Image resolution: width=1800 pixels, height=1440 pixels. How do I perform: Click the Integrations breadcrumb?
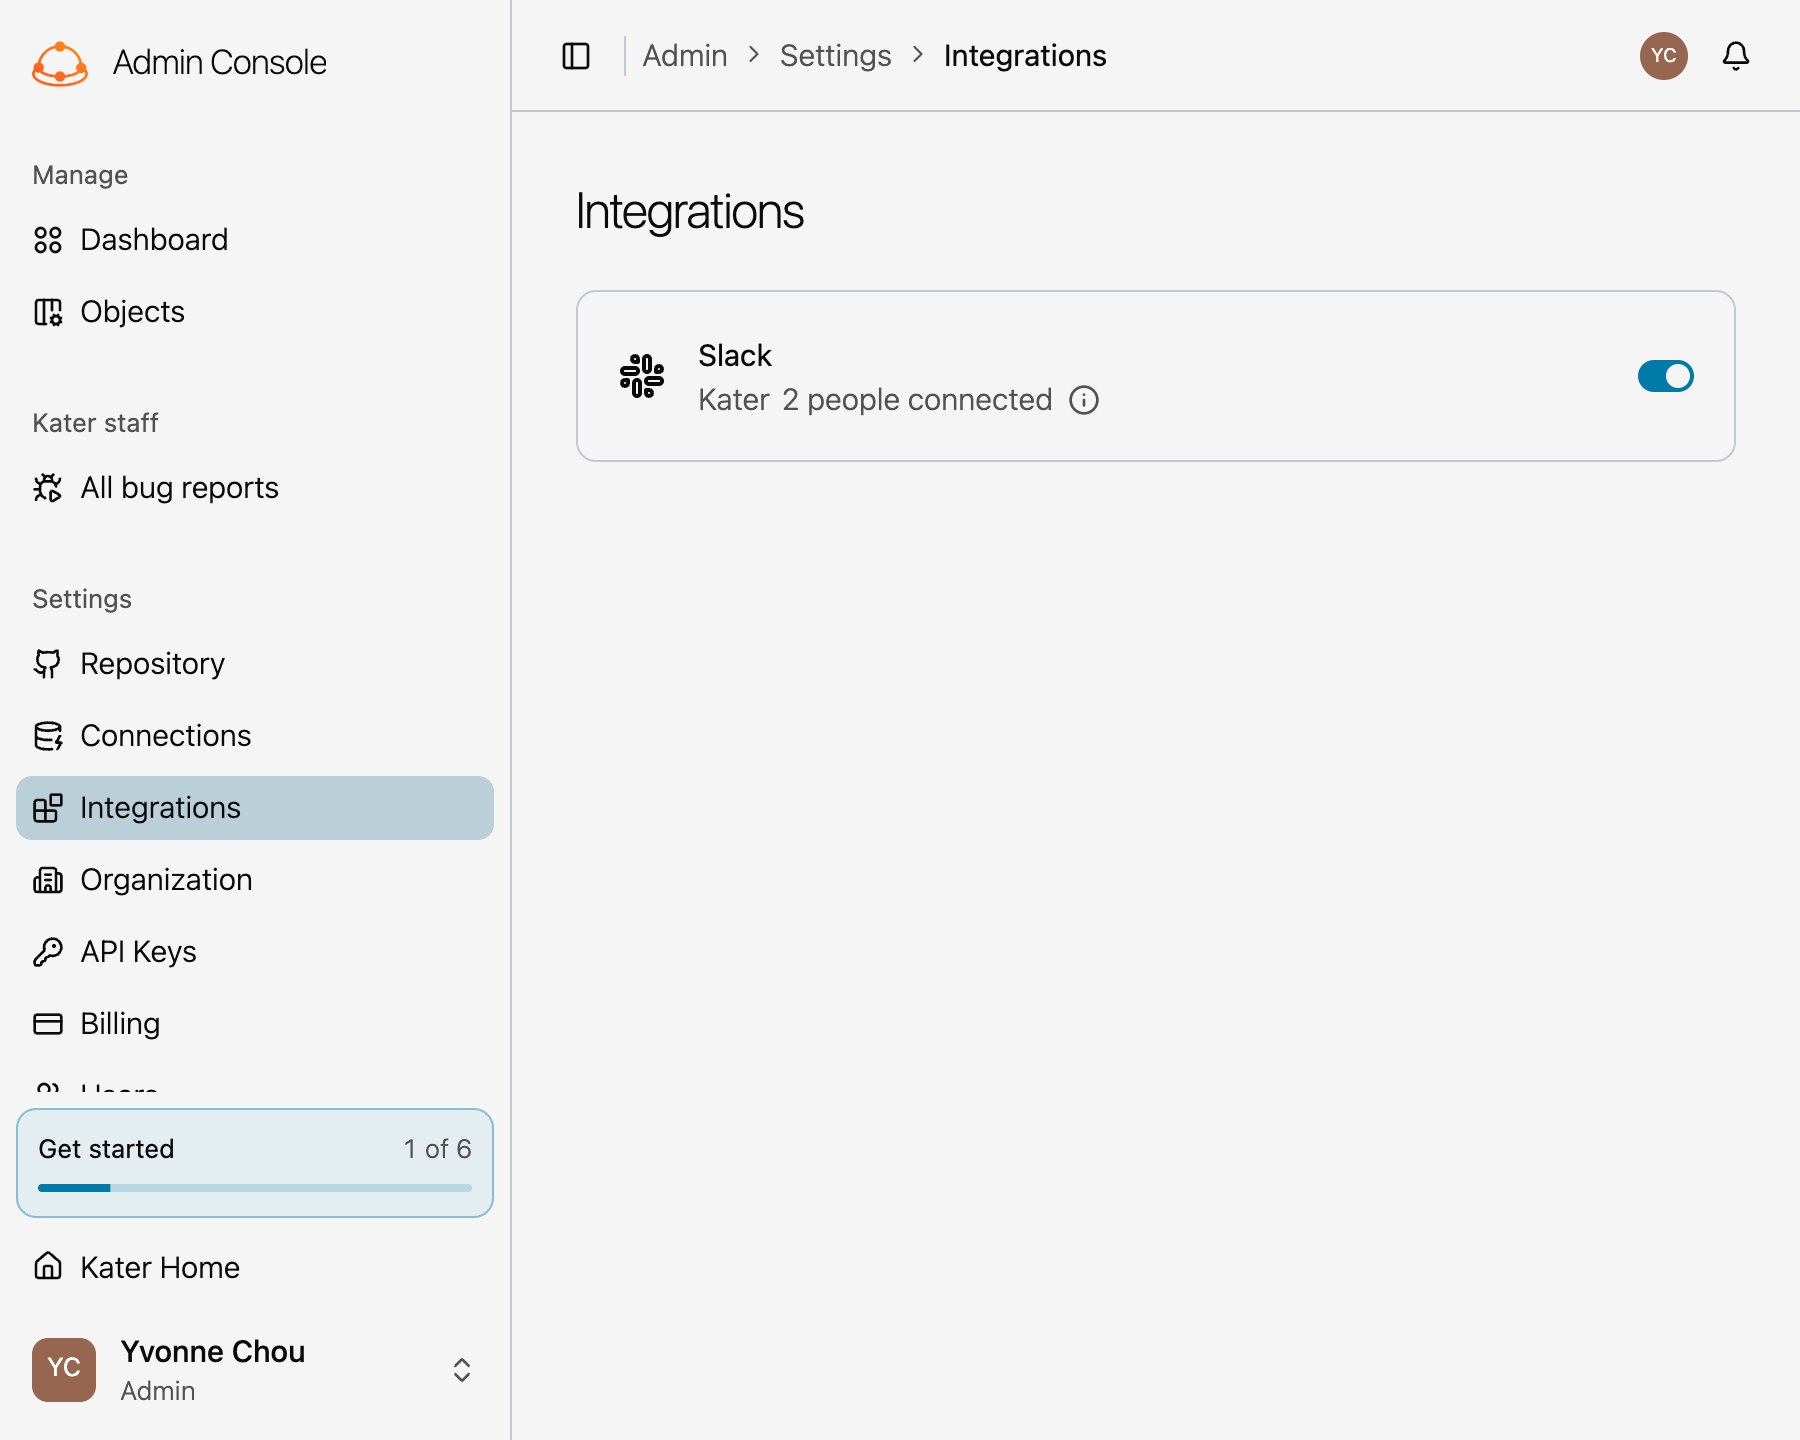1025,56
